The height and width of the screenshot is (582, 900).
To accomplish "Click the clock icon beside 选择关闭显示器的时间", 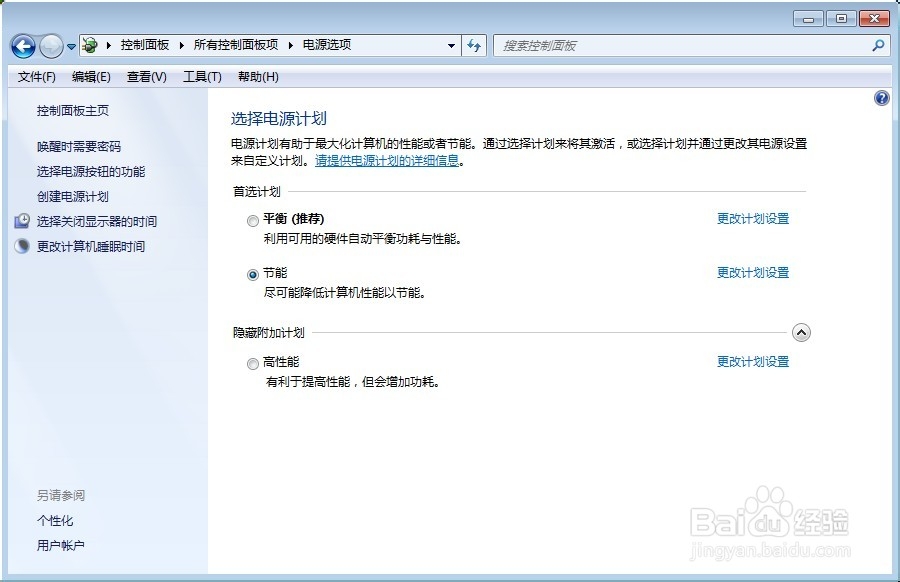I will (22, 221).
